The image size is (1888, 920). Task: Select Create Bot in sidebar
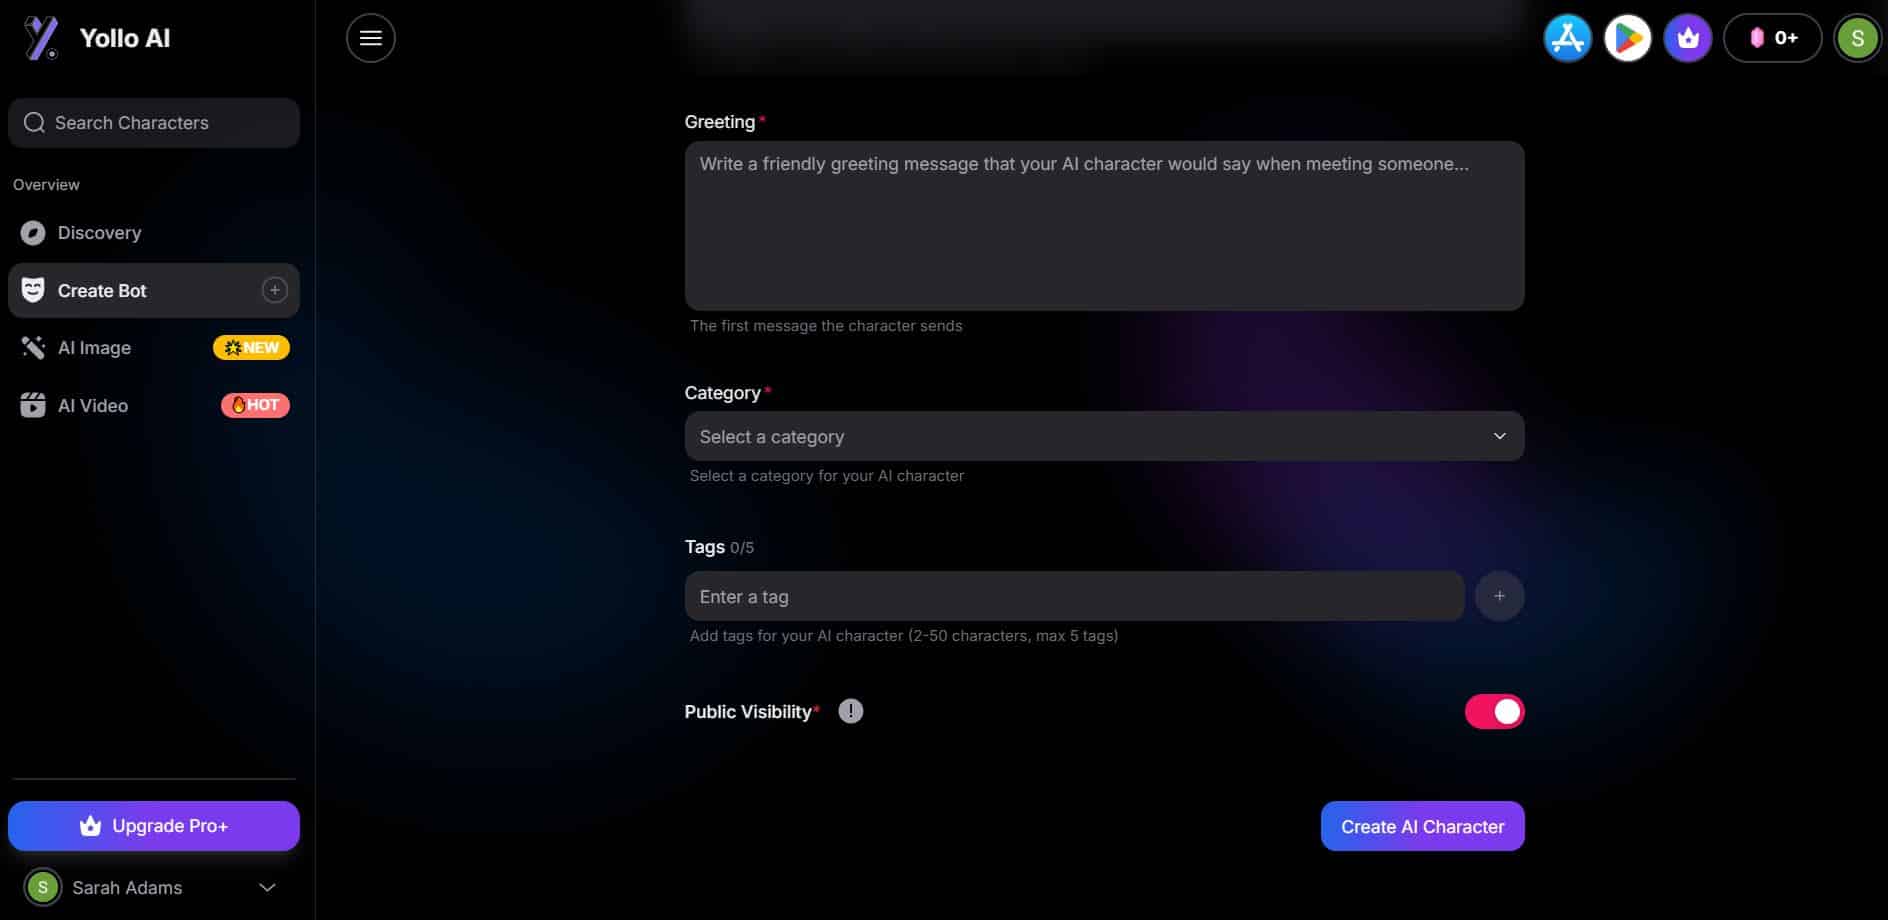coord(154,290)
